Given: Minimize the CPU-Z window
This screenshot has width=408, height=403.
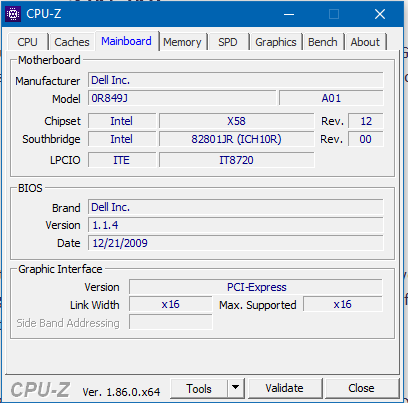Looking at the screenshot, I should [289, 14].
